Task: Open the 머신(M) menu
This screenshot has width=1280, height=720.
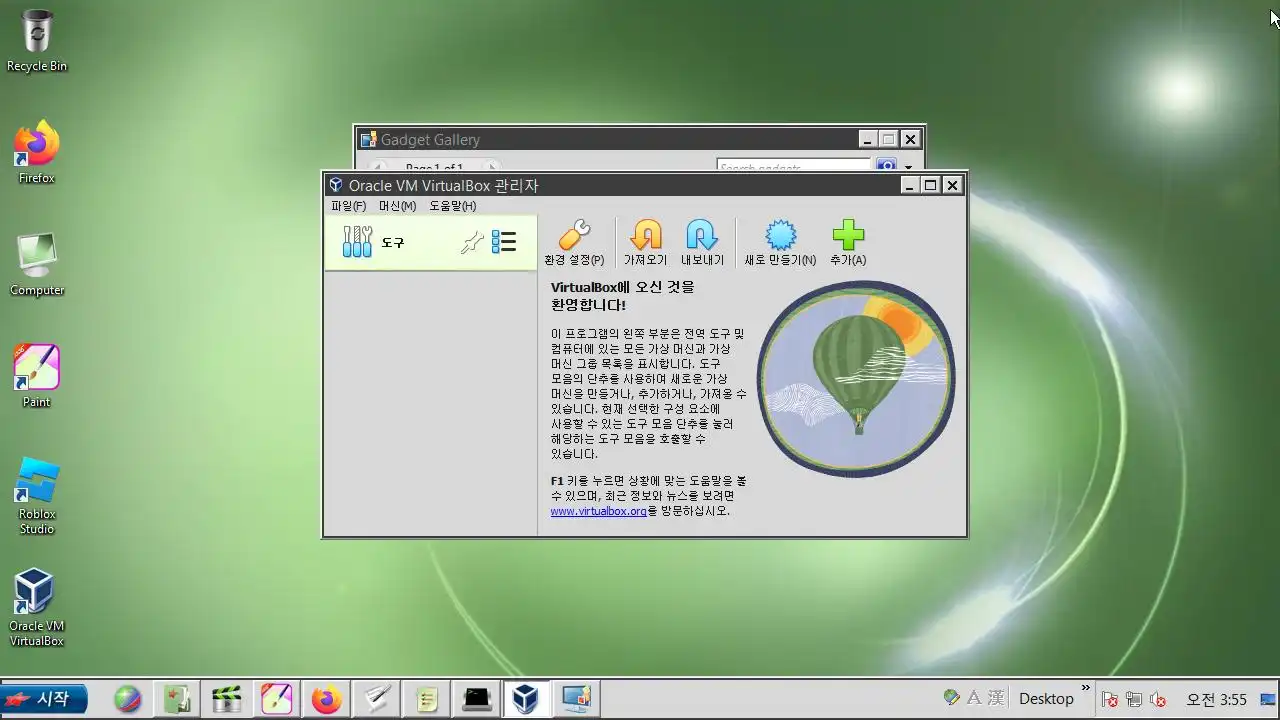Action: click(397, 206)
